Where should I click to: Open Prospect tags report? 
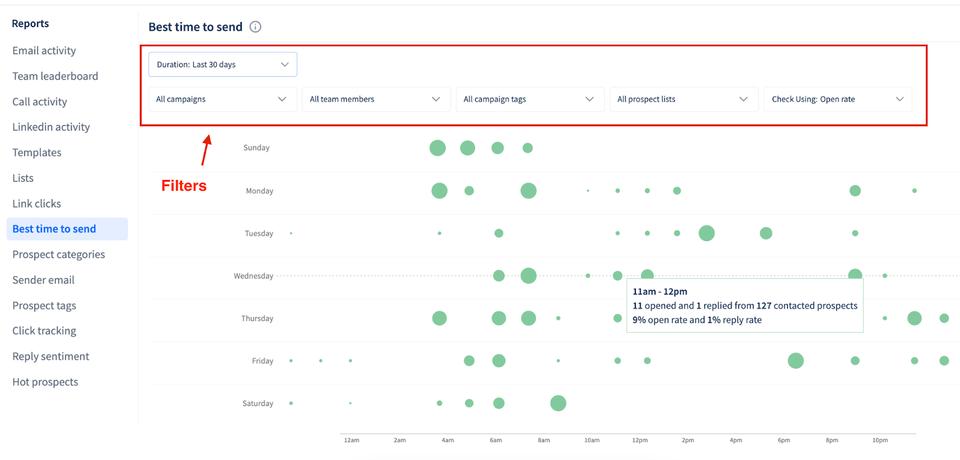click(44, 306)
